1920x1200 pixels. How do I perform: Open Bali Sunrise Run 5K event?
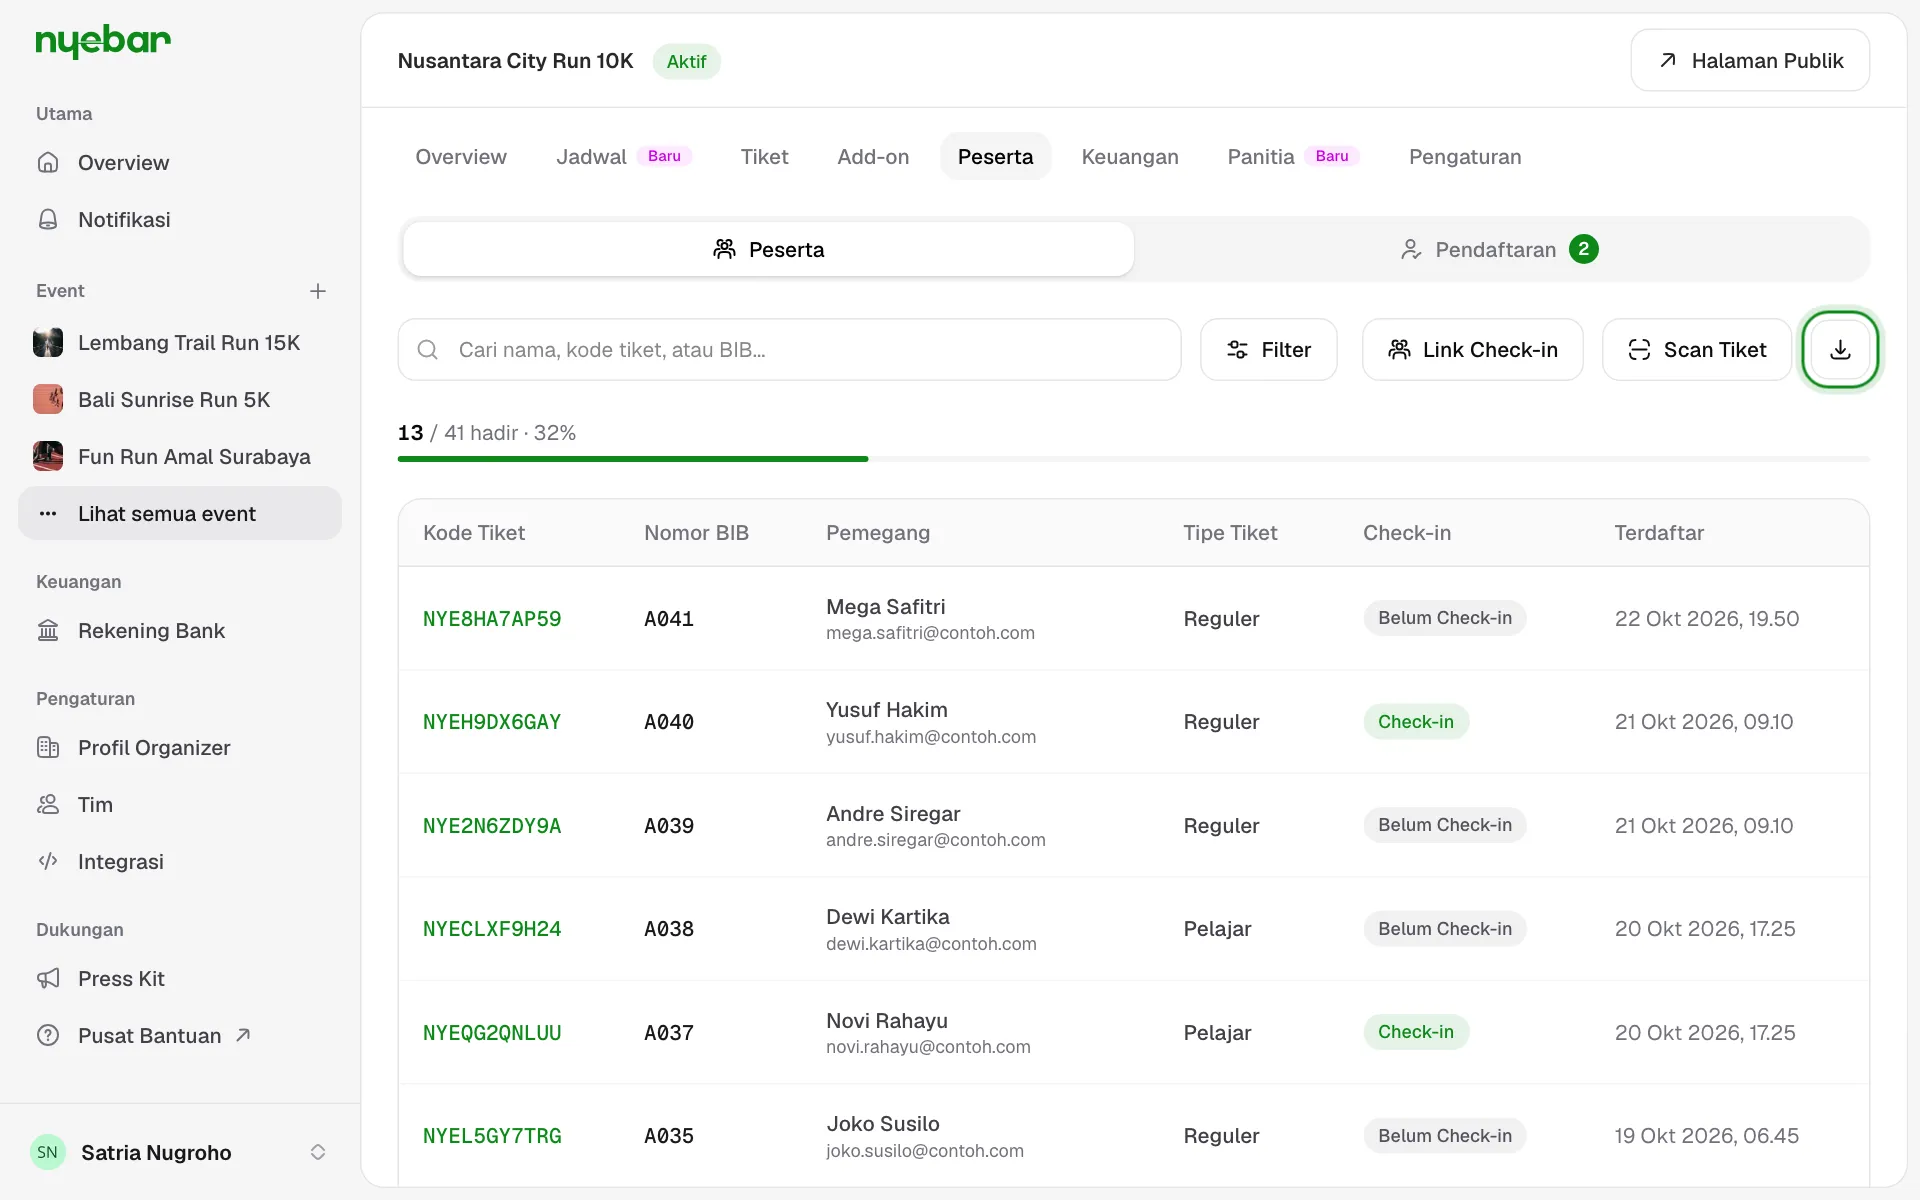coord(180,400)
